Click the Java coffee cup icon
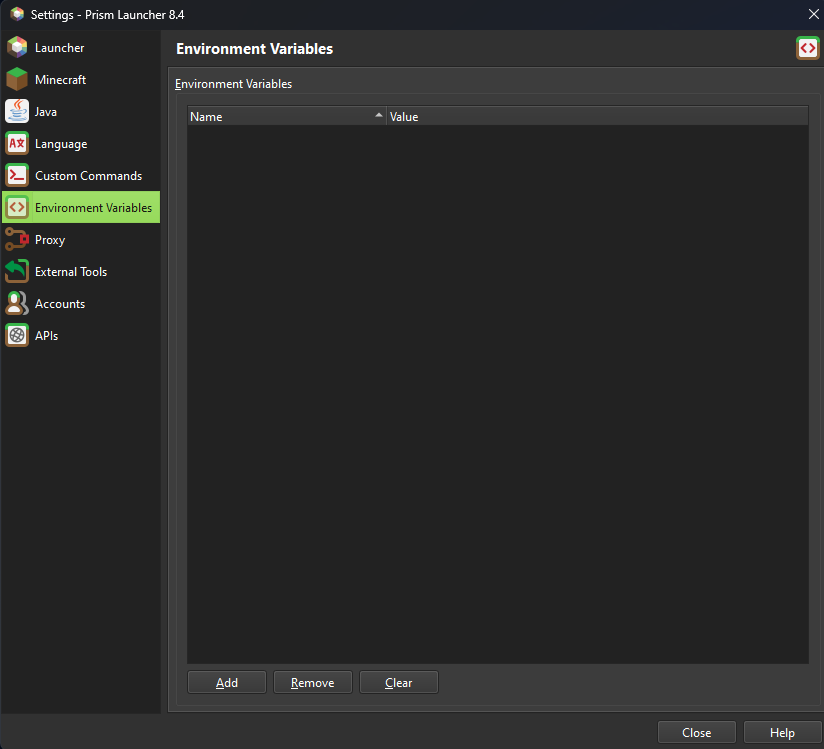 (x=17, y=111)
